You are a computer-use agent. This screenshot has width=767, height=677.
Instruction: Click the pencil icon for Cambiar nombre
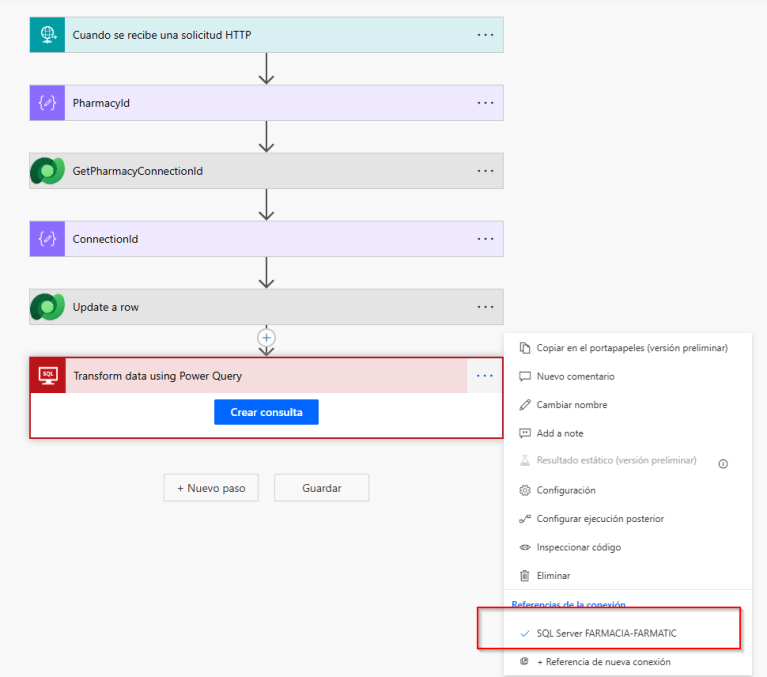[x=524, y=405]
